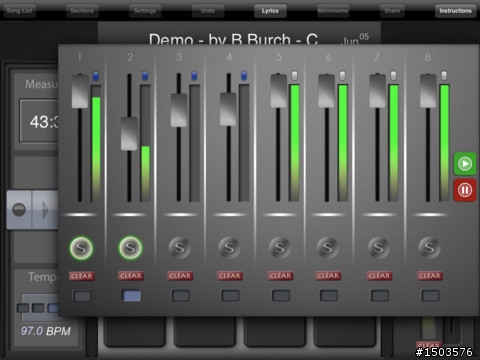Open the Sections menu
The image size is (480, 360).
tap(82, 11)
